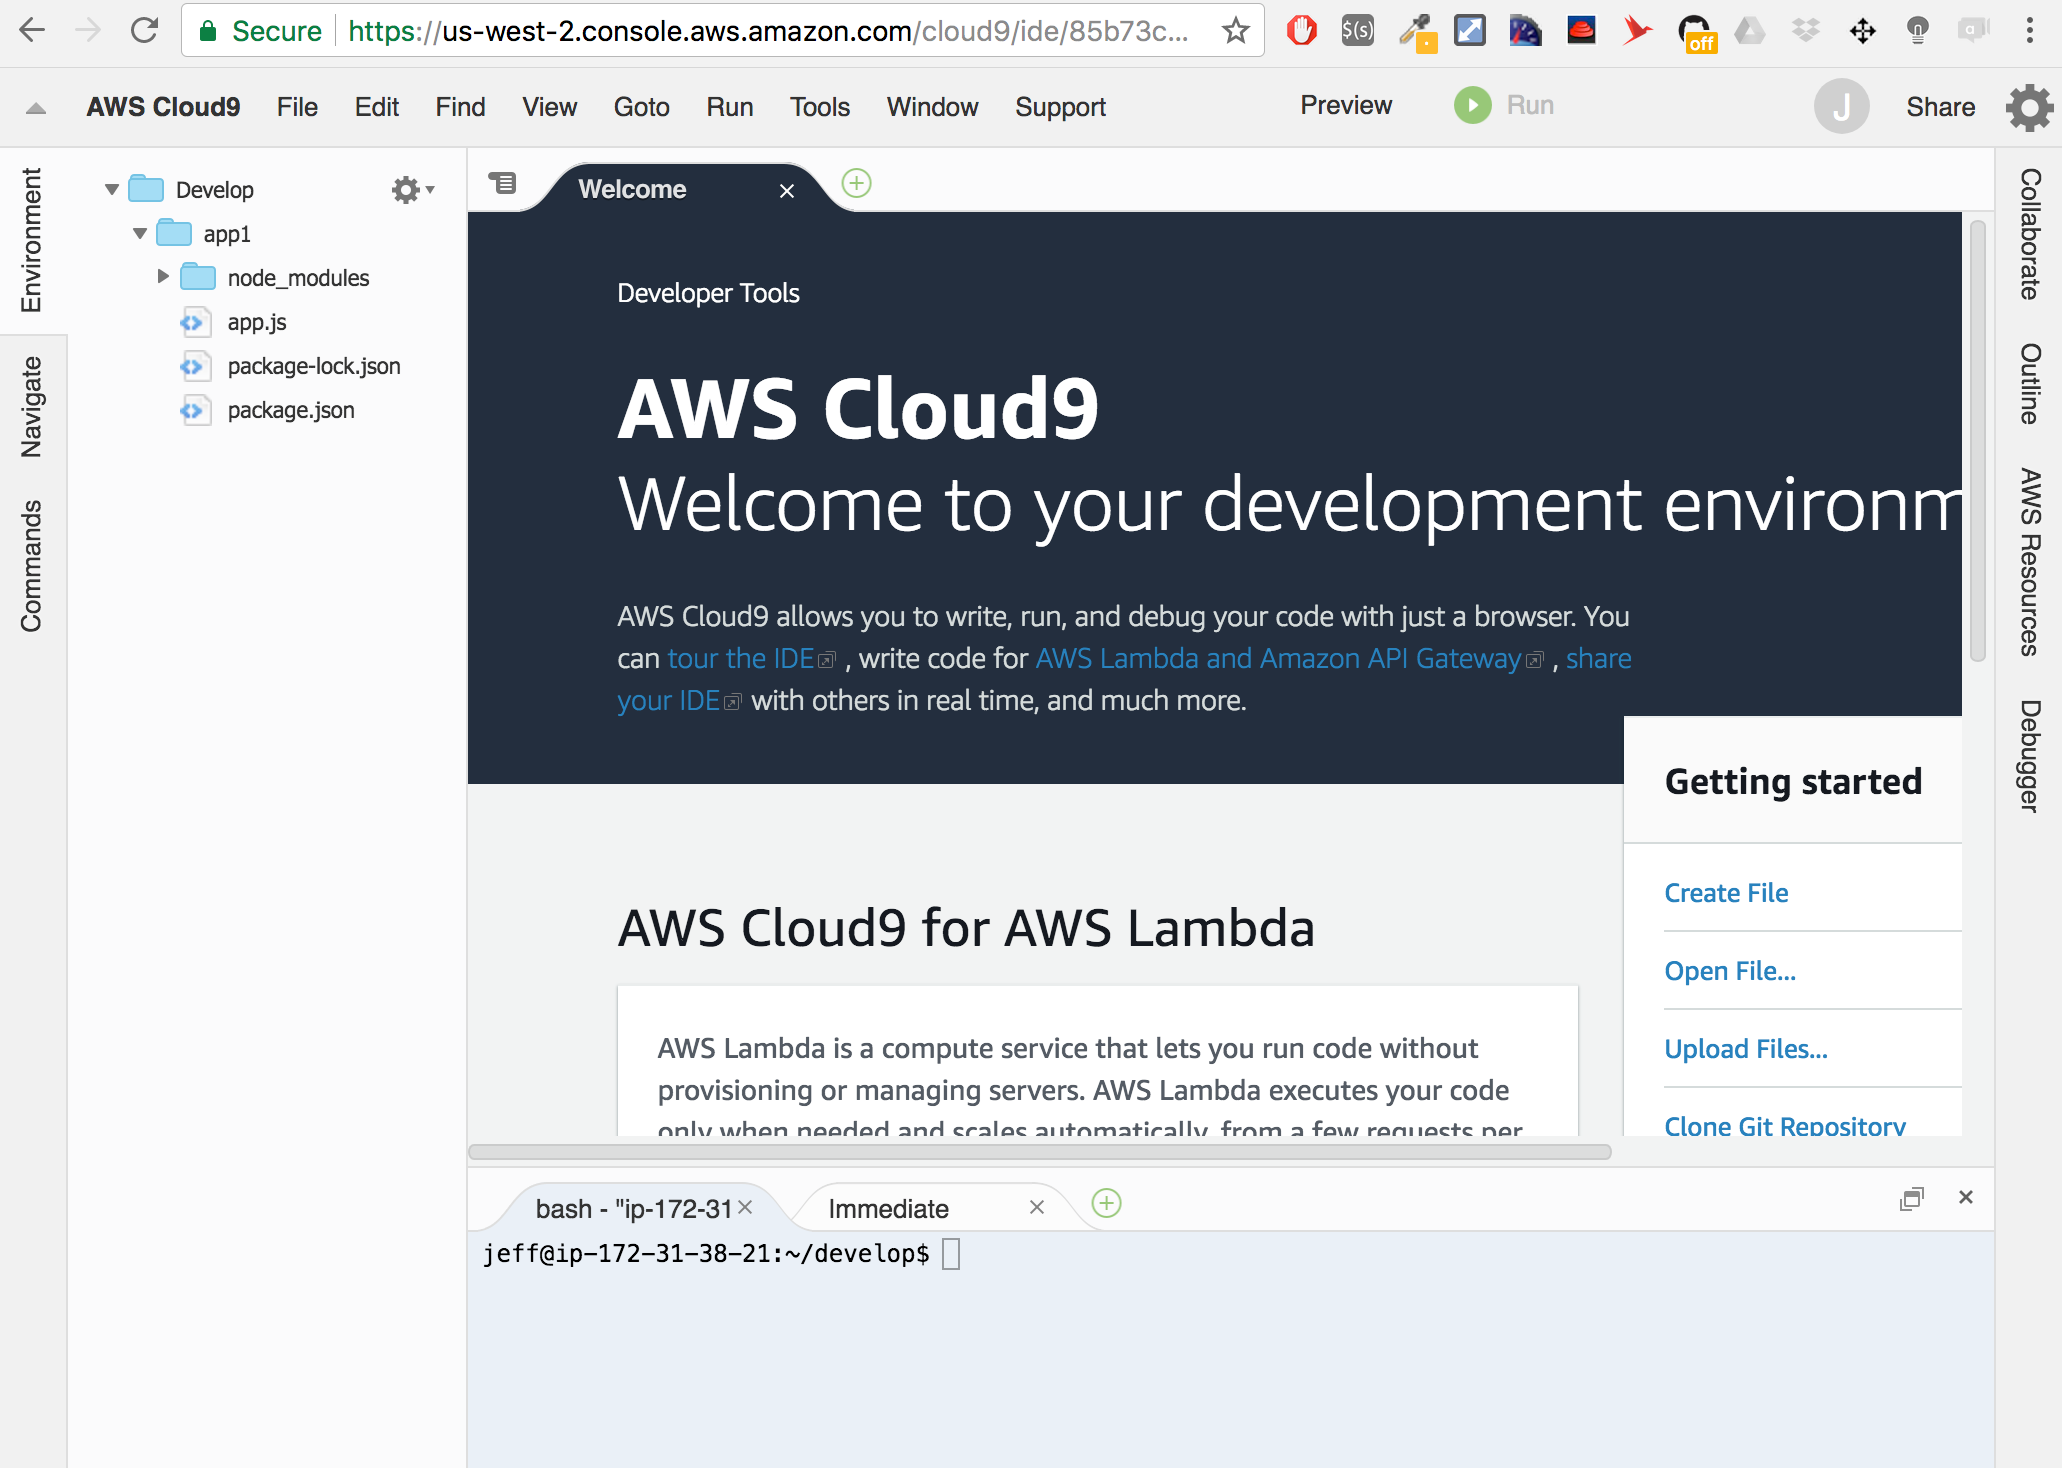Click into the terminal prompt
Image resolution: width=2062 pixels, height=1468 pixels.
pos(951,1253)
